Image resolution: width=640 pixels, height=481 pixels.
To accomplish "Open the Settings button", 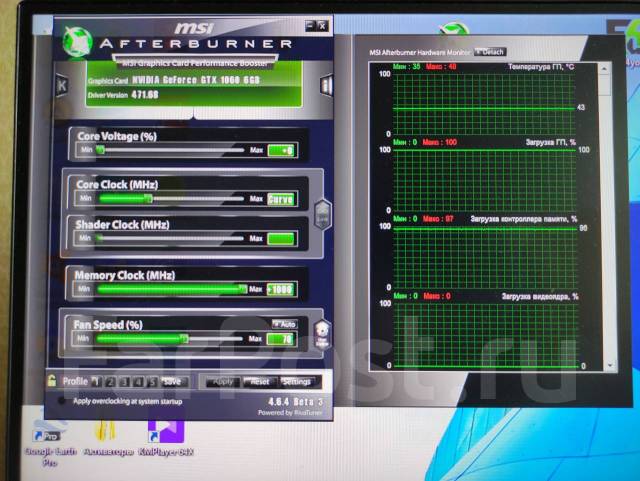I will [297, 381].
